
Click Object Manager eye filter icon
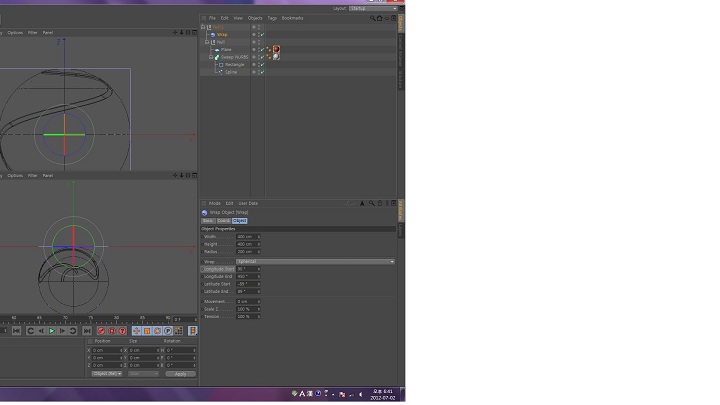(x=387, y=18)
